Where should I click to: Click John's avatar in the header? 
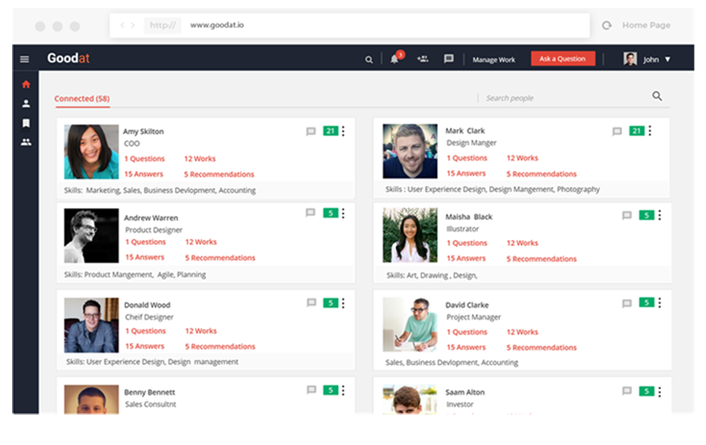click(x=630, y=59)
